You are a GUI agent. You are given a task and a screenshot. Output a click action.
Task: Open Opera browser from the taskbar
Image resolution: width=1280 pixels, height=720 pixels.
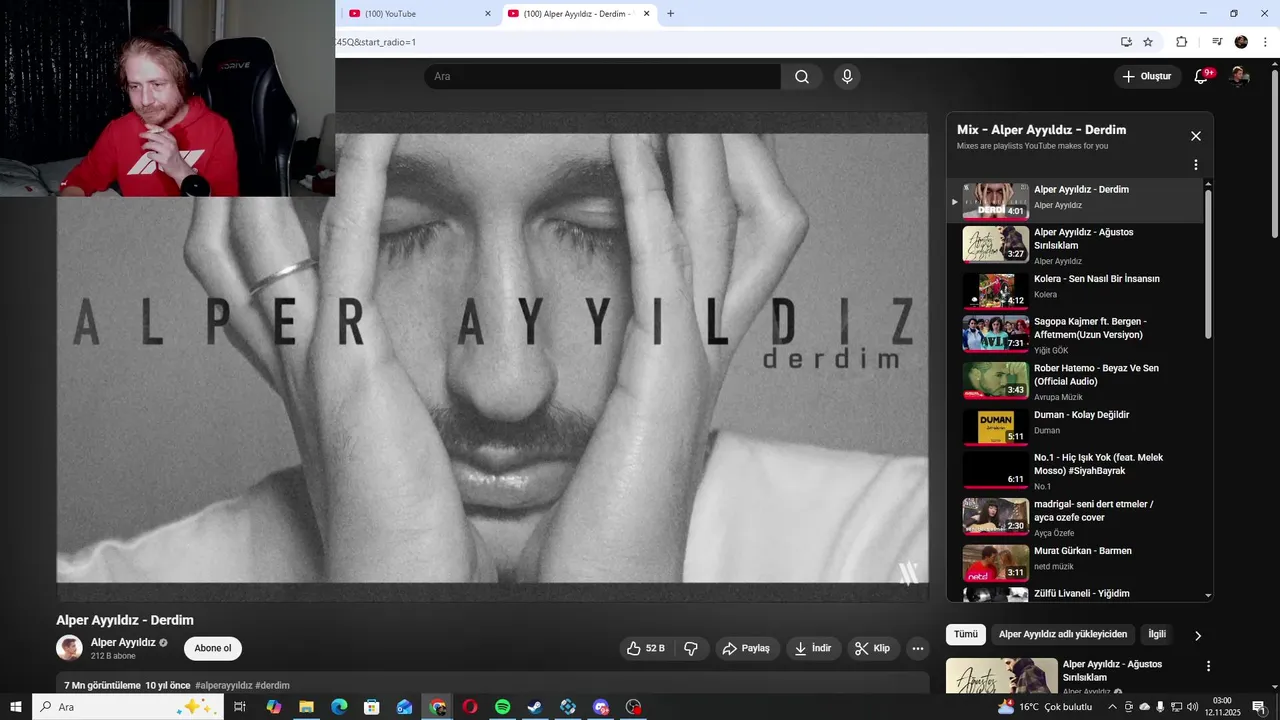click(x=470, y=707)
